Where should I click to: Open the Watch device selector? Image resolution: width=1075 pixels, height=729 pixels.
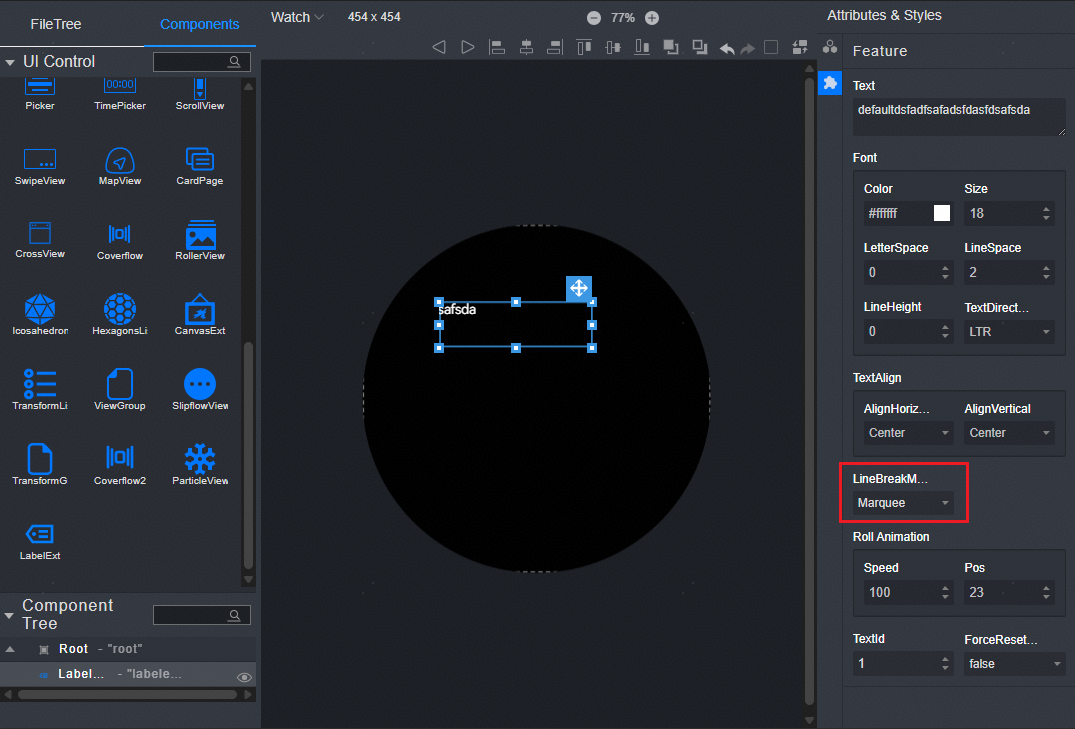tap(297, 17)
